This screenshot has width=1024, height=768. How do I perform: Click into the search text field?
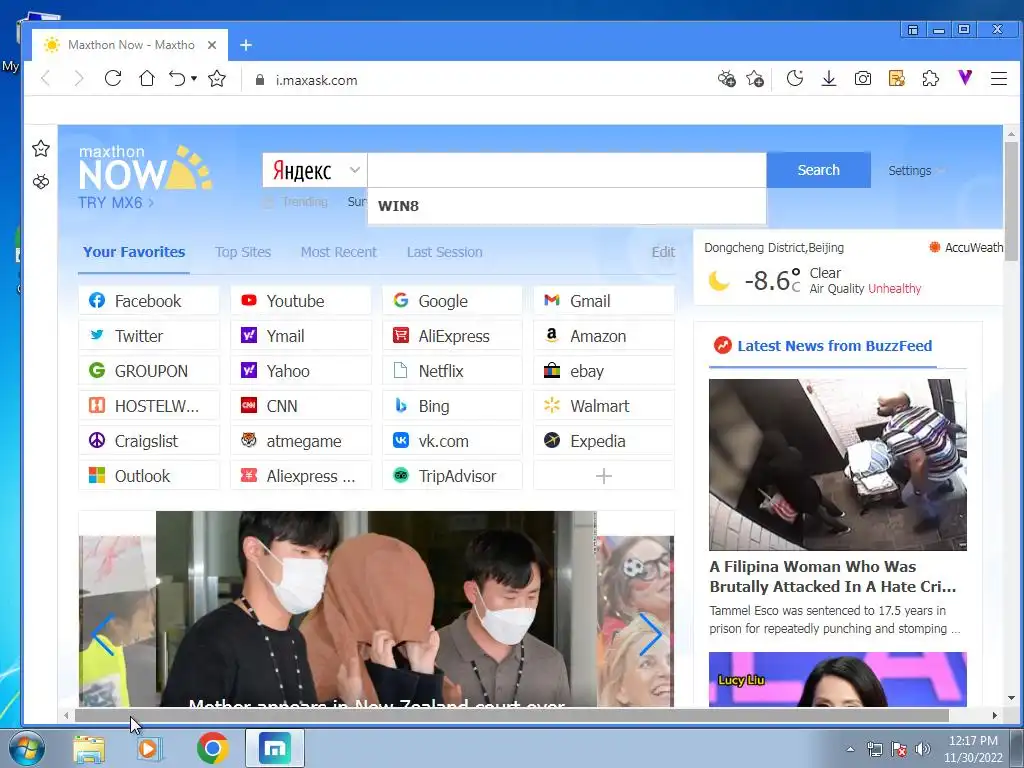[x=567, y=170]
